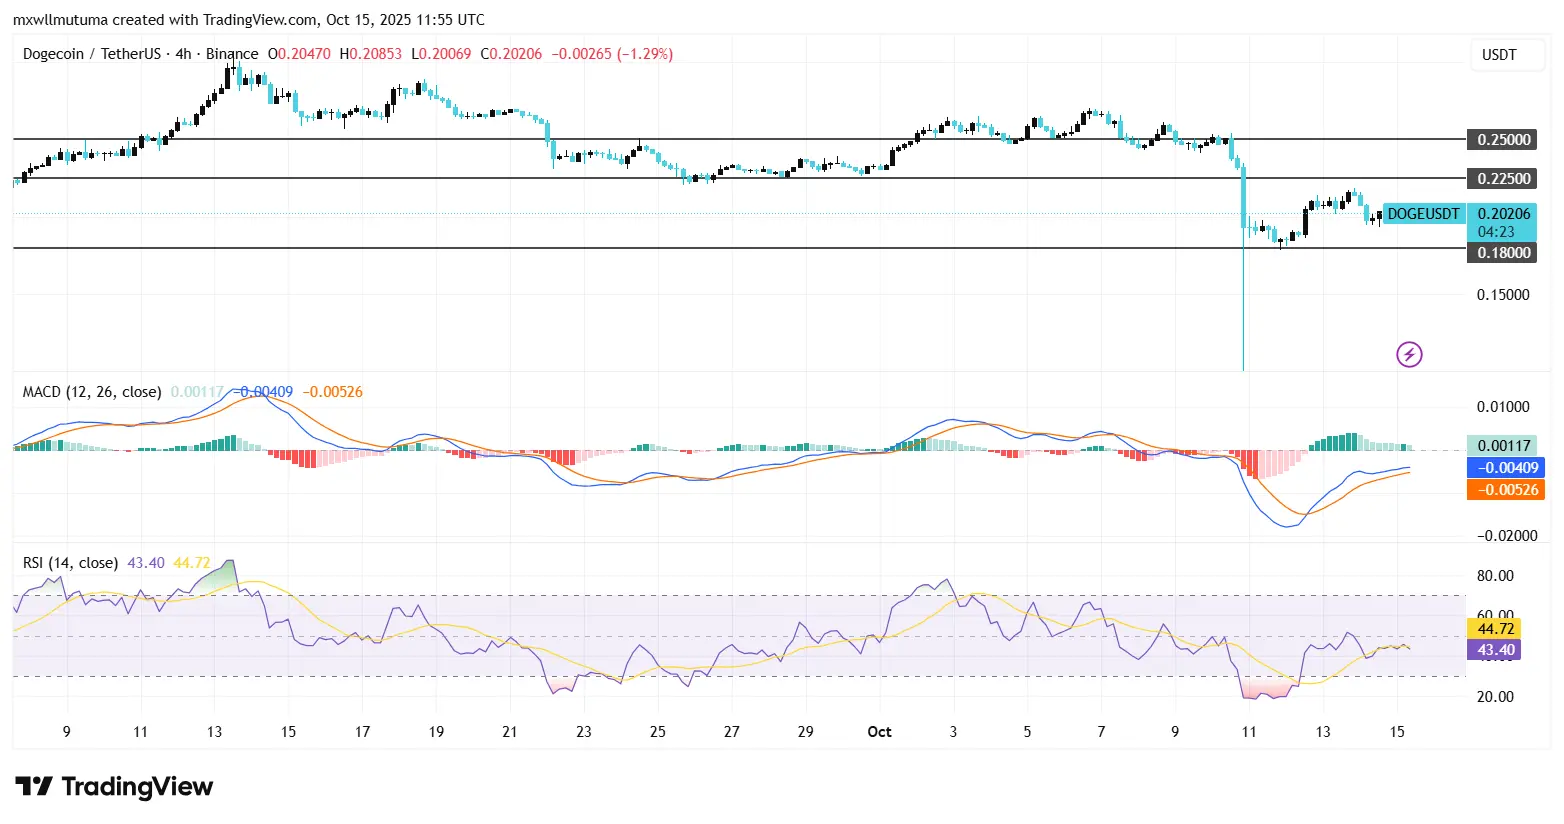Click the DOGEUSDT symbol tag on the chart
1564x824 pixels.
coord(1424,214)
